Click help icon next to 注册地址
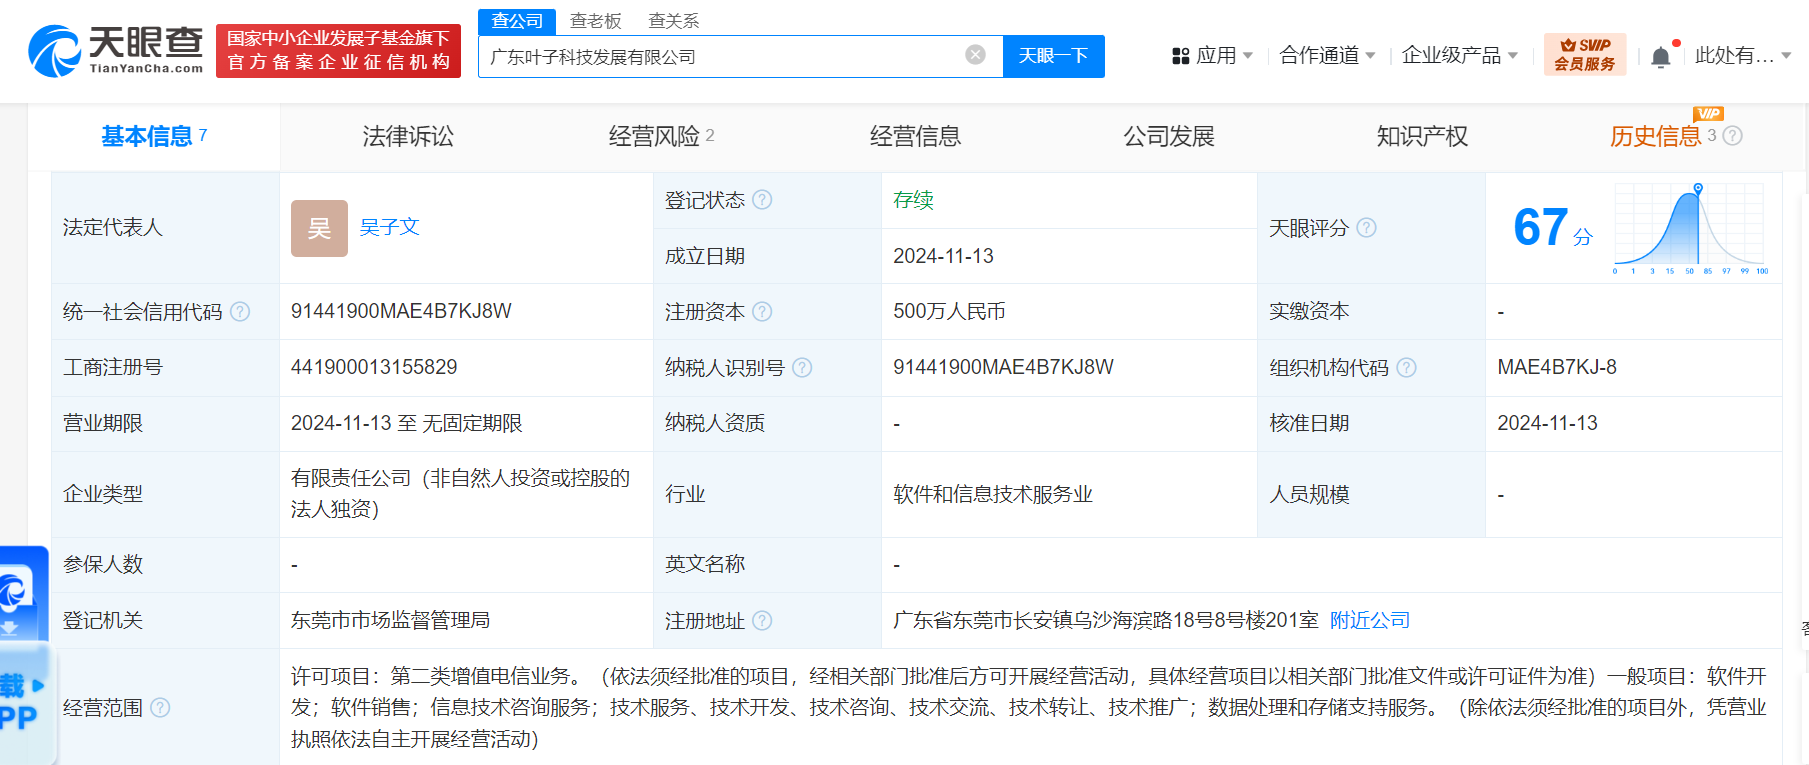This screenshot has width=1809, height=765. (762, 621)
